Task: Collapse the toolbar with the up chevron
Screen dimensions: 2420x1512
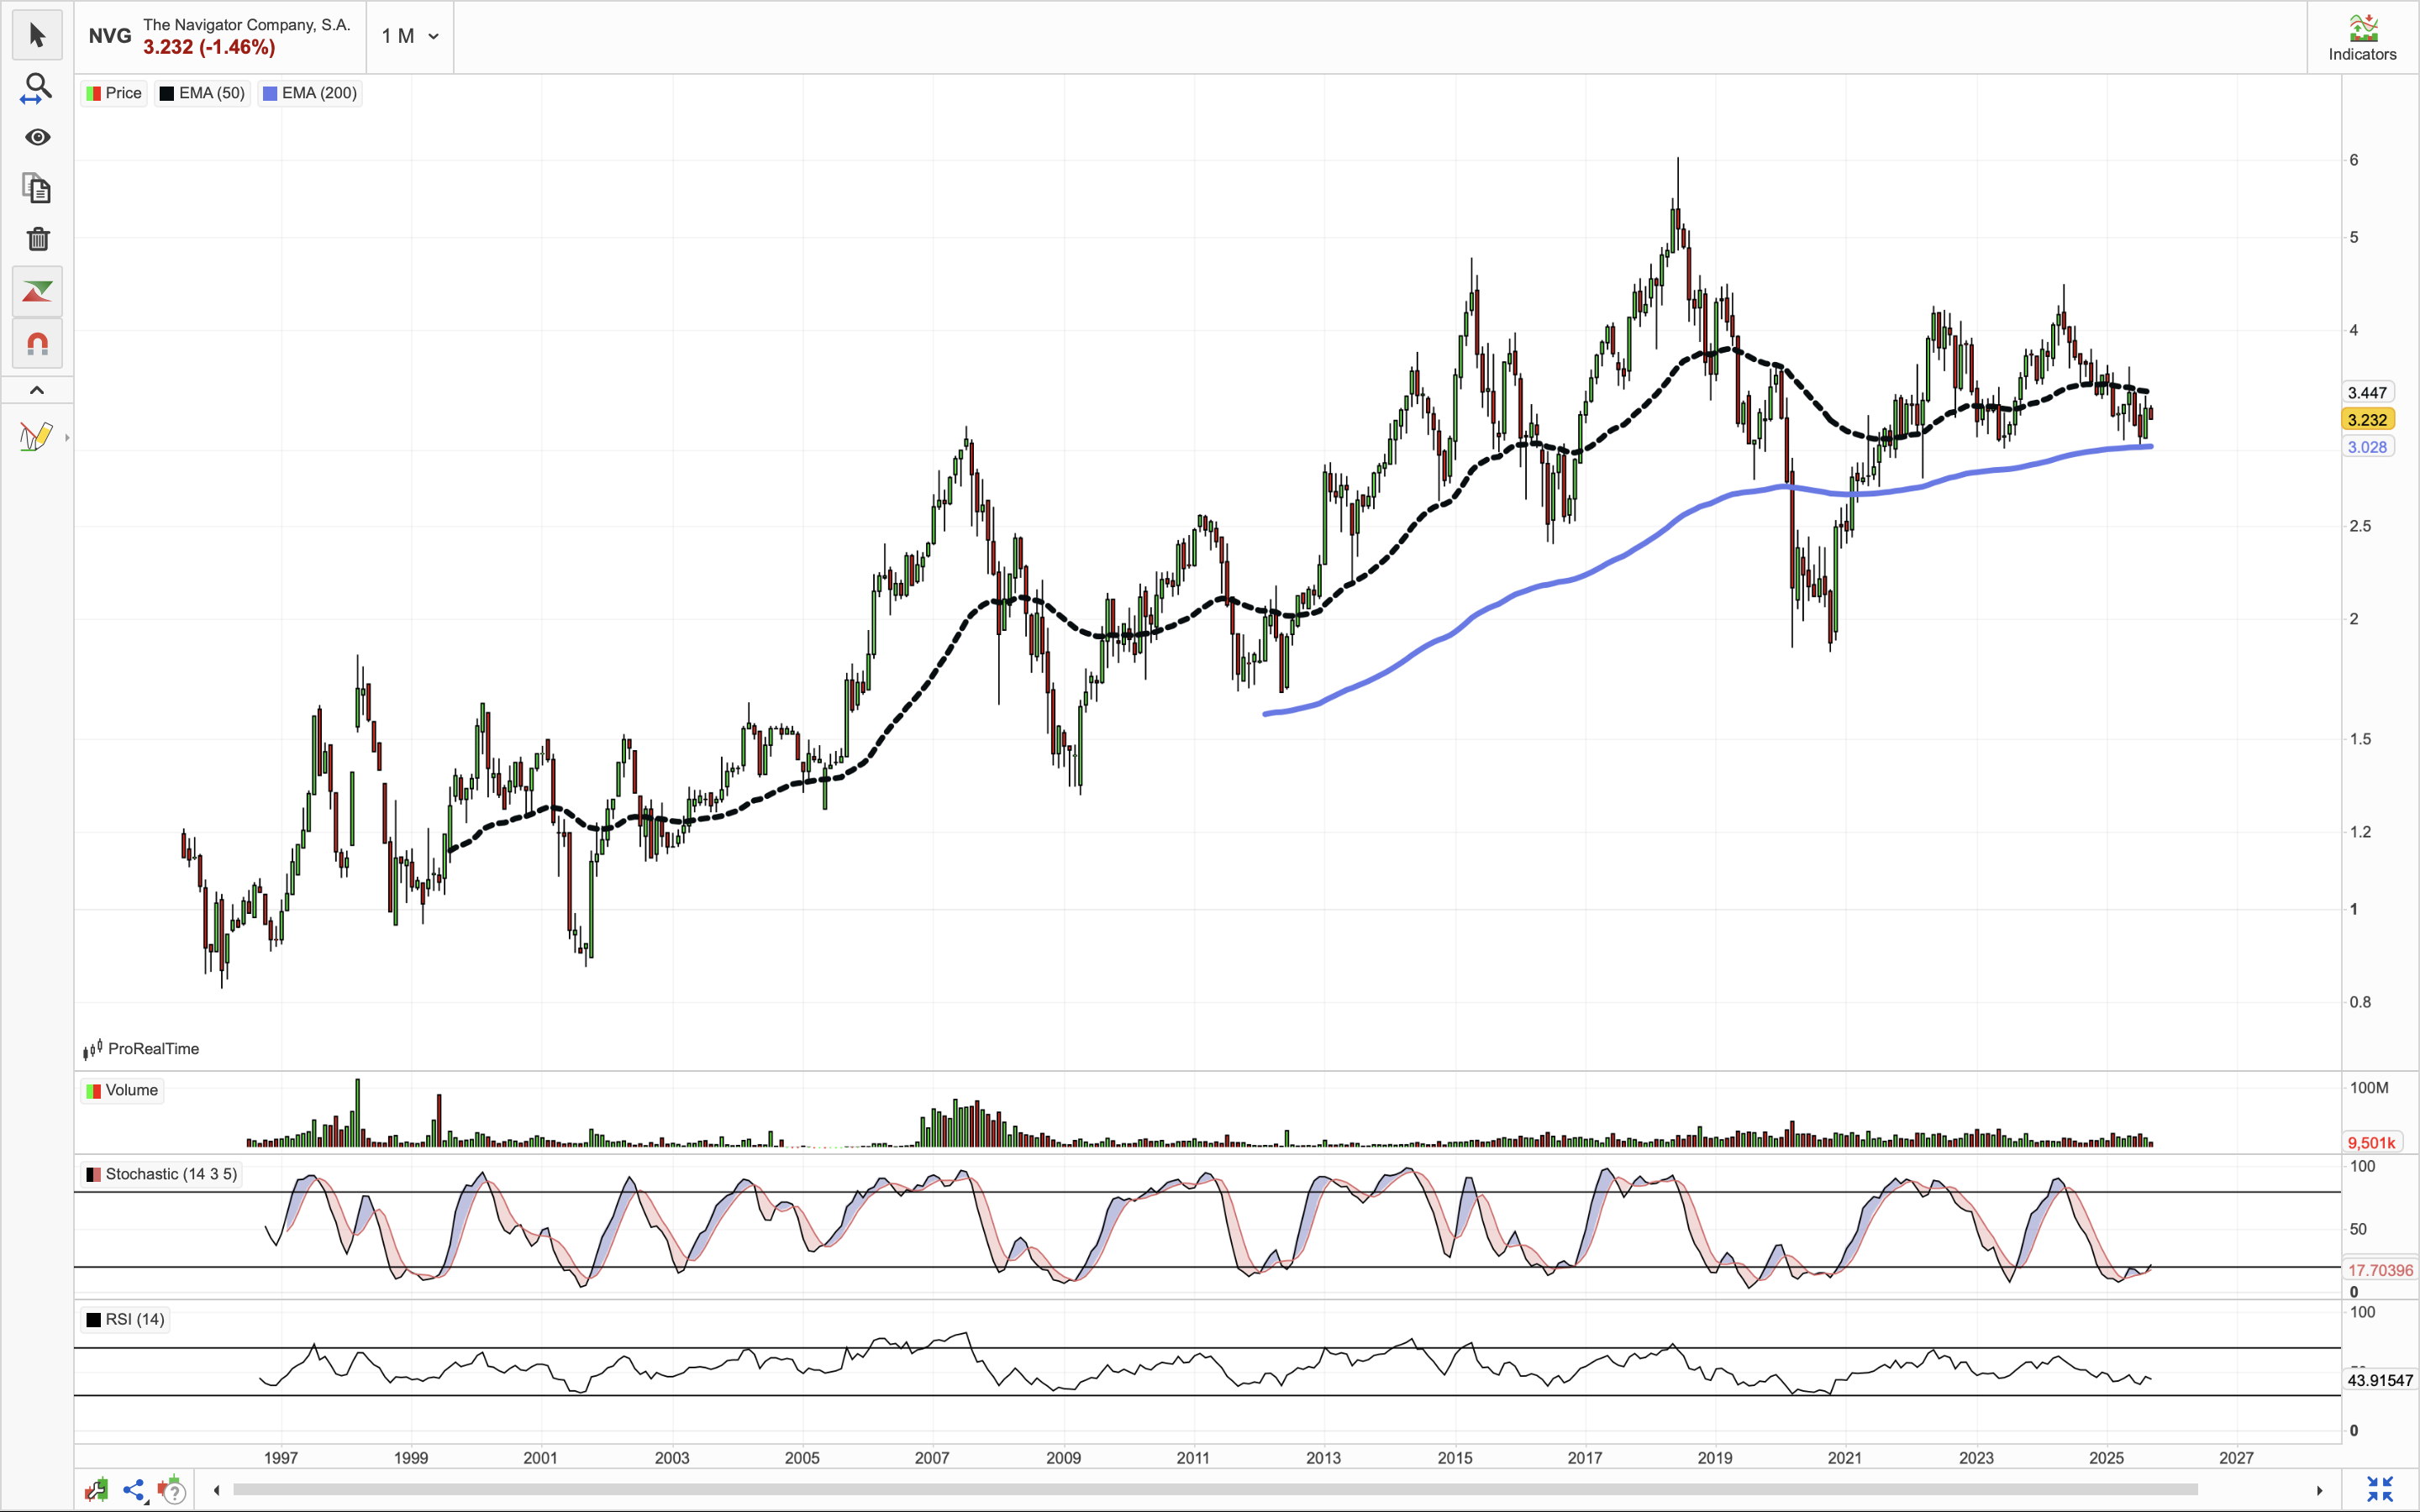Action: tap(37, 390)
